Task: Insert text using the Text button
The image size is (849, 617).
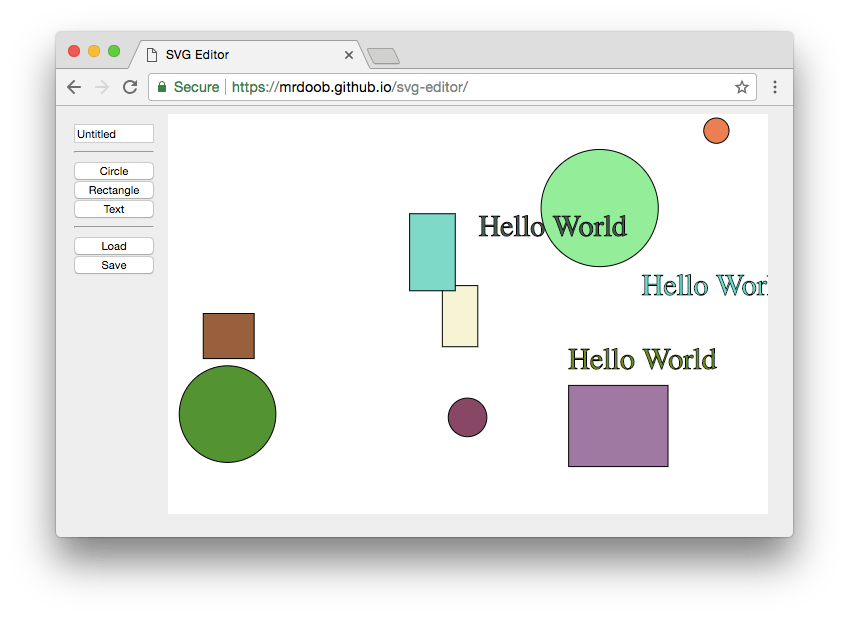Action: tap(113, 208)
